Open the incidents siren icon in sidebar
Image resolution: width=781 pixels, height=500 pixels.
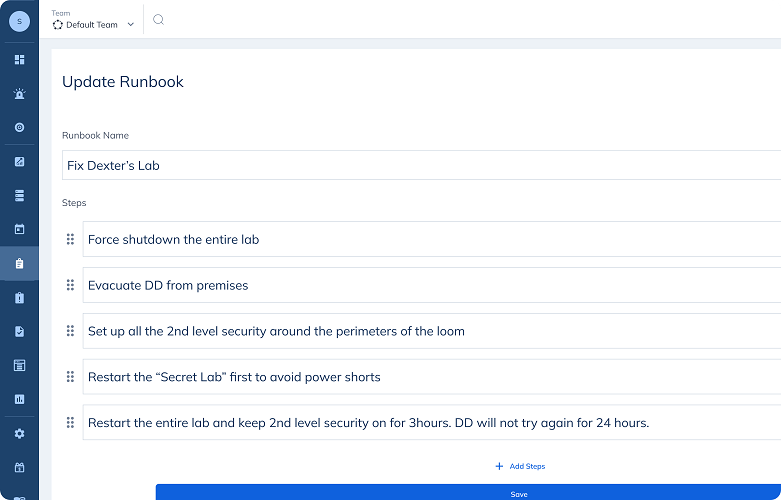(x=19, y=94)
